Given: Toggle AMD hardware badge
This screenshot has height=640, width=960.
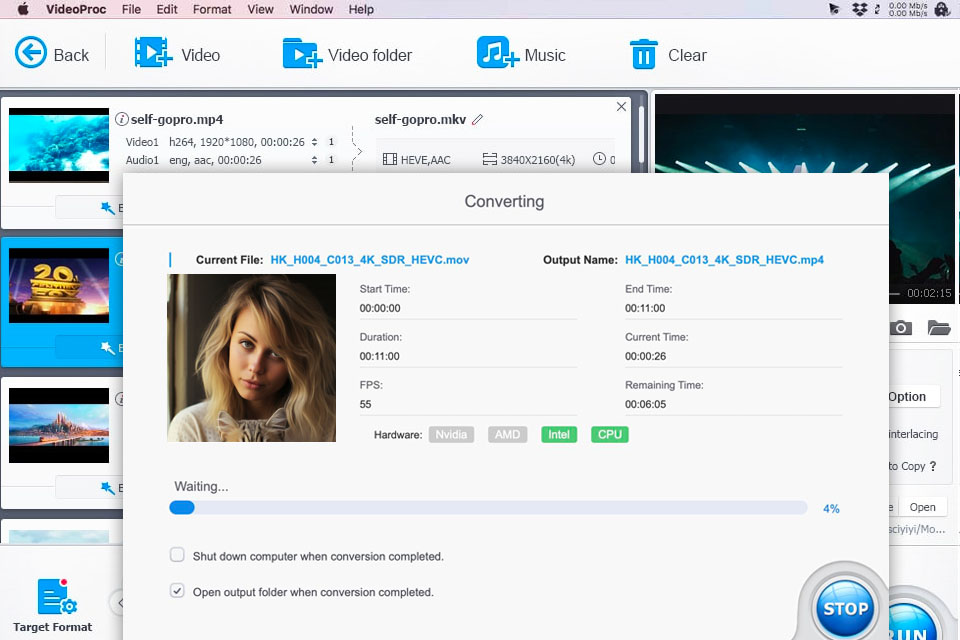Looking at the screenshot, I should pyautogui.click(x=508, y=435).
